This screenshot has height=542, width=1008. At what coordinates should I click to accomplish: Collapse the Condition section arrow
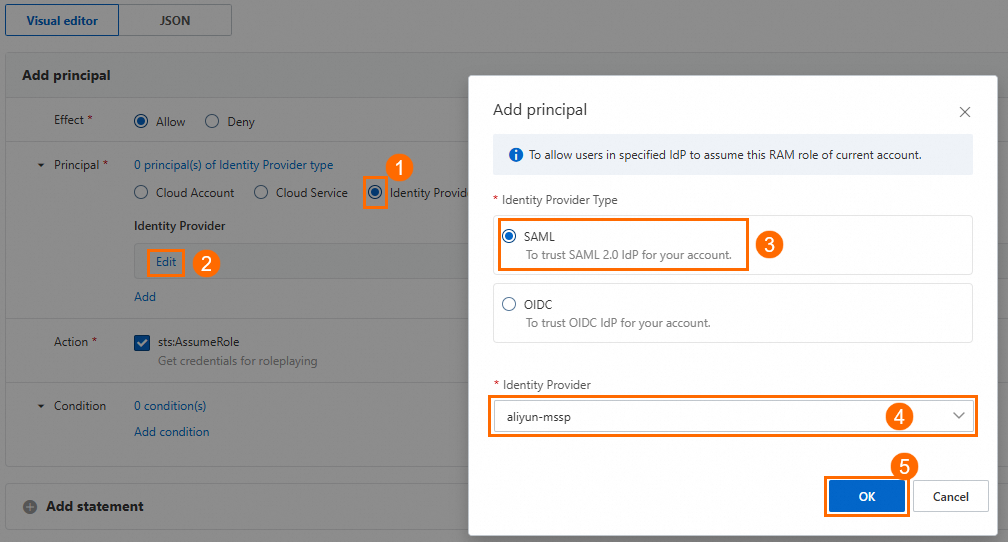pyautogui.click(x=41, y=406)
